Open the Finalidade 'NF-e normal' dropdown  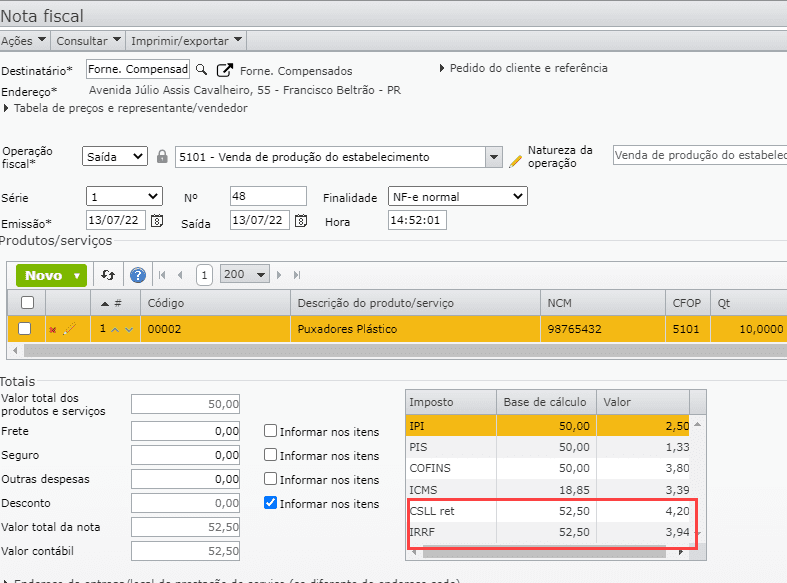pyautogui.click(x=457, y=196)
